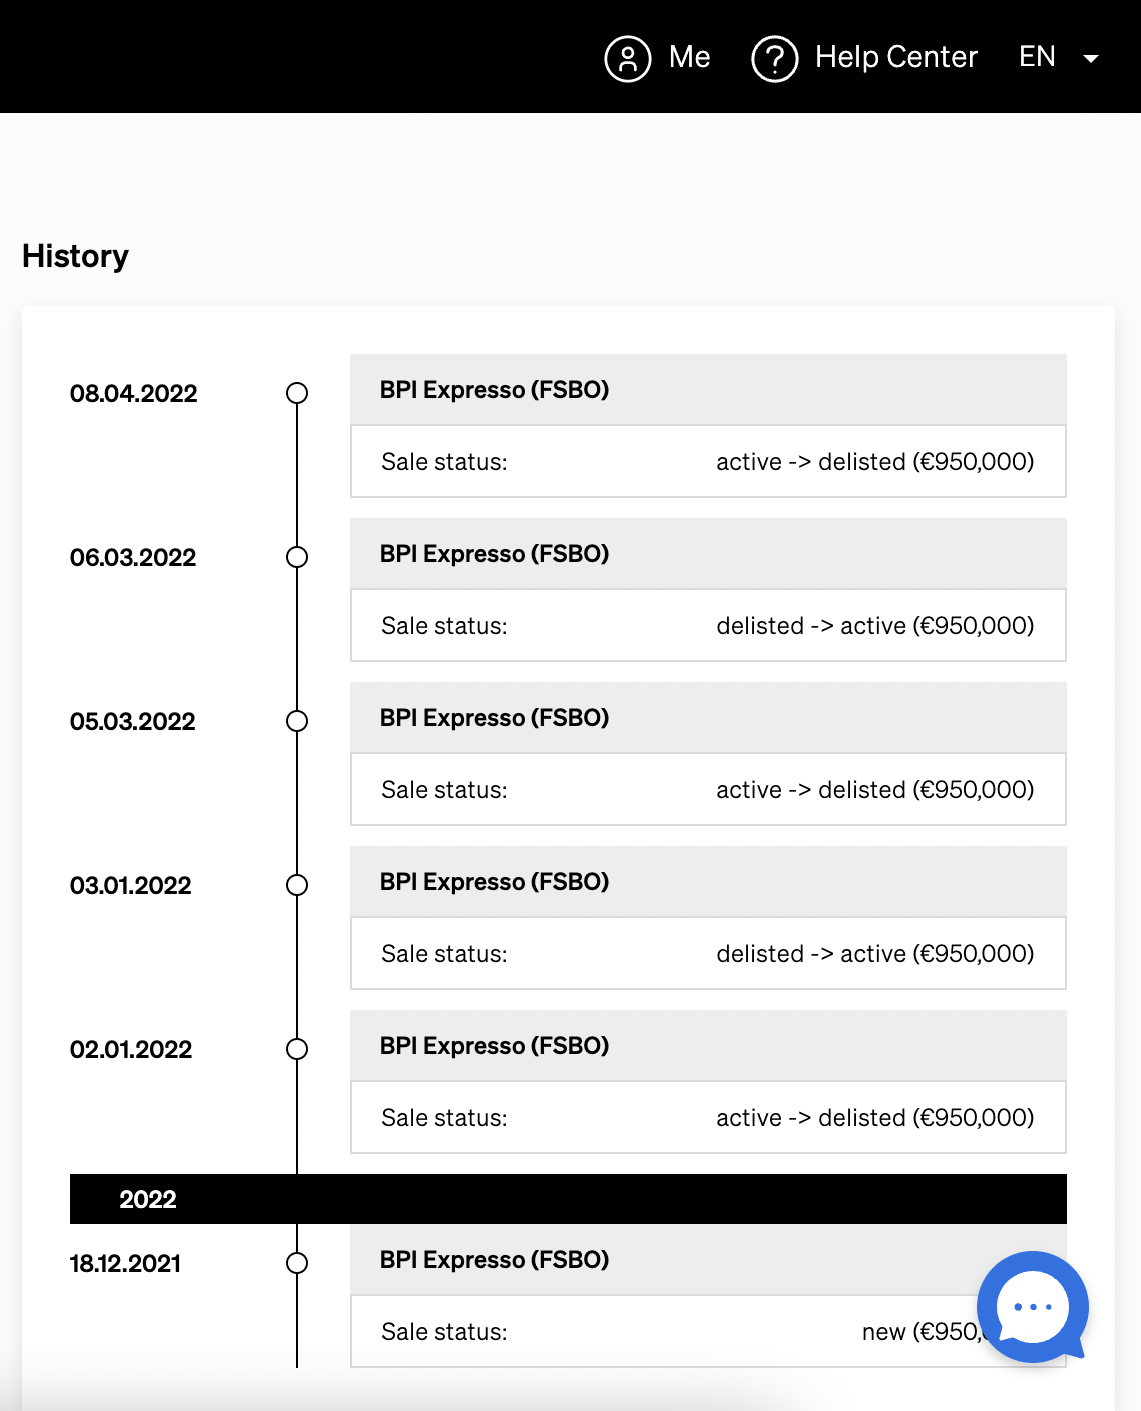
Task: Select the 03.01.2022 timeline marker
Action: pos(297,885)
